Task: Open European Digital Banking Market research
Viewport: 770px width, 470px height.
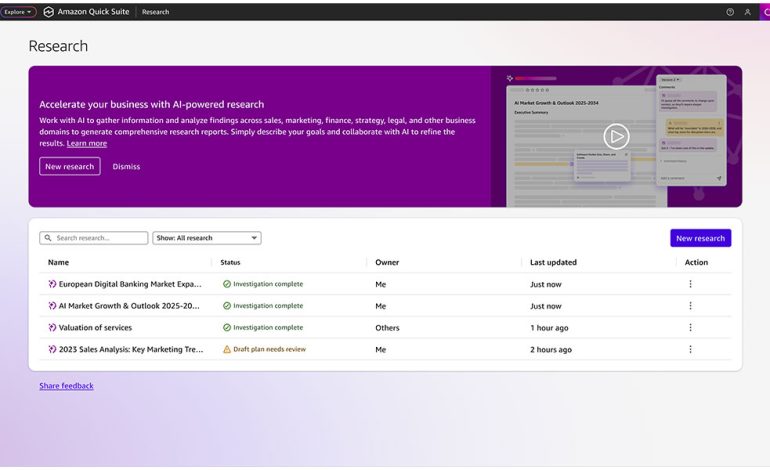Action: click(129, 284)
